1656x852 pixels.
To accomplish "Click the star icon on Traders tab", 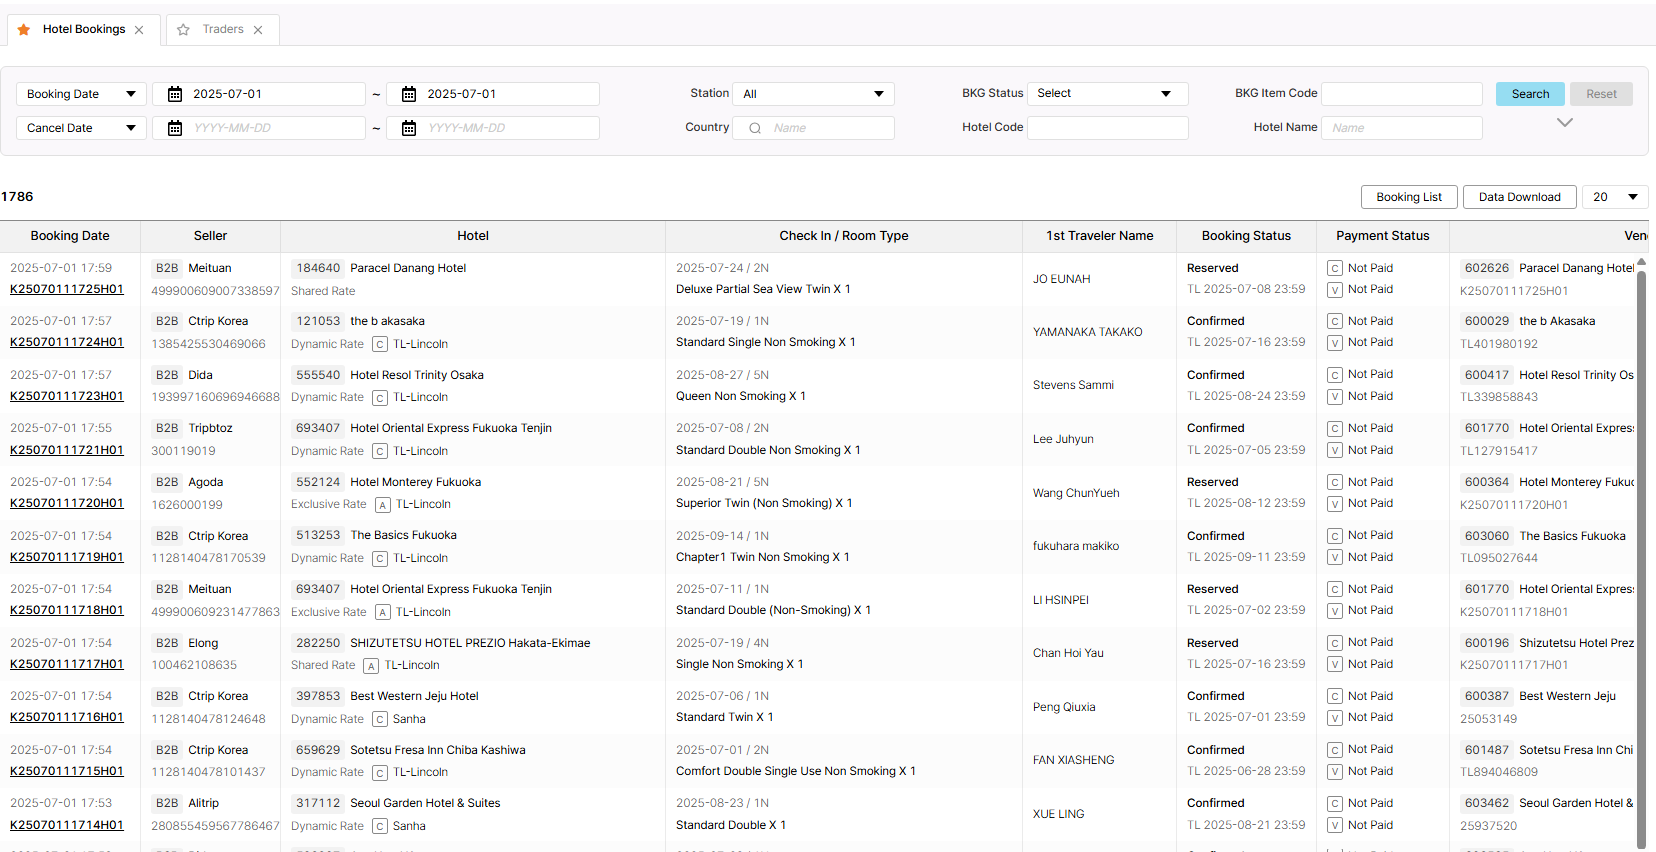I will click(184, 30).
